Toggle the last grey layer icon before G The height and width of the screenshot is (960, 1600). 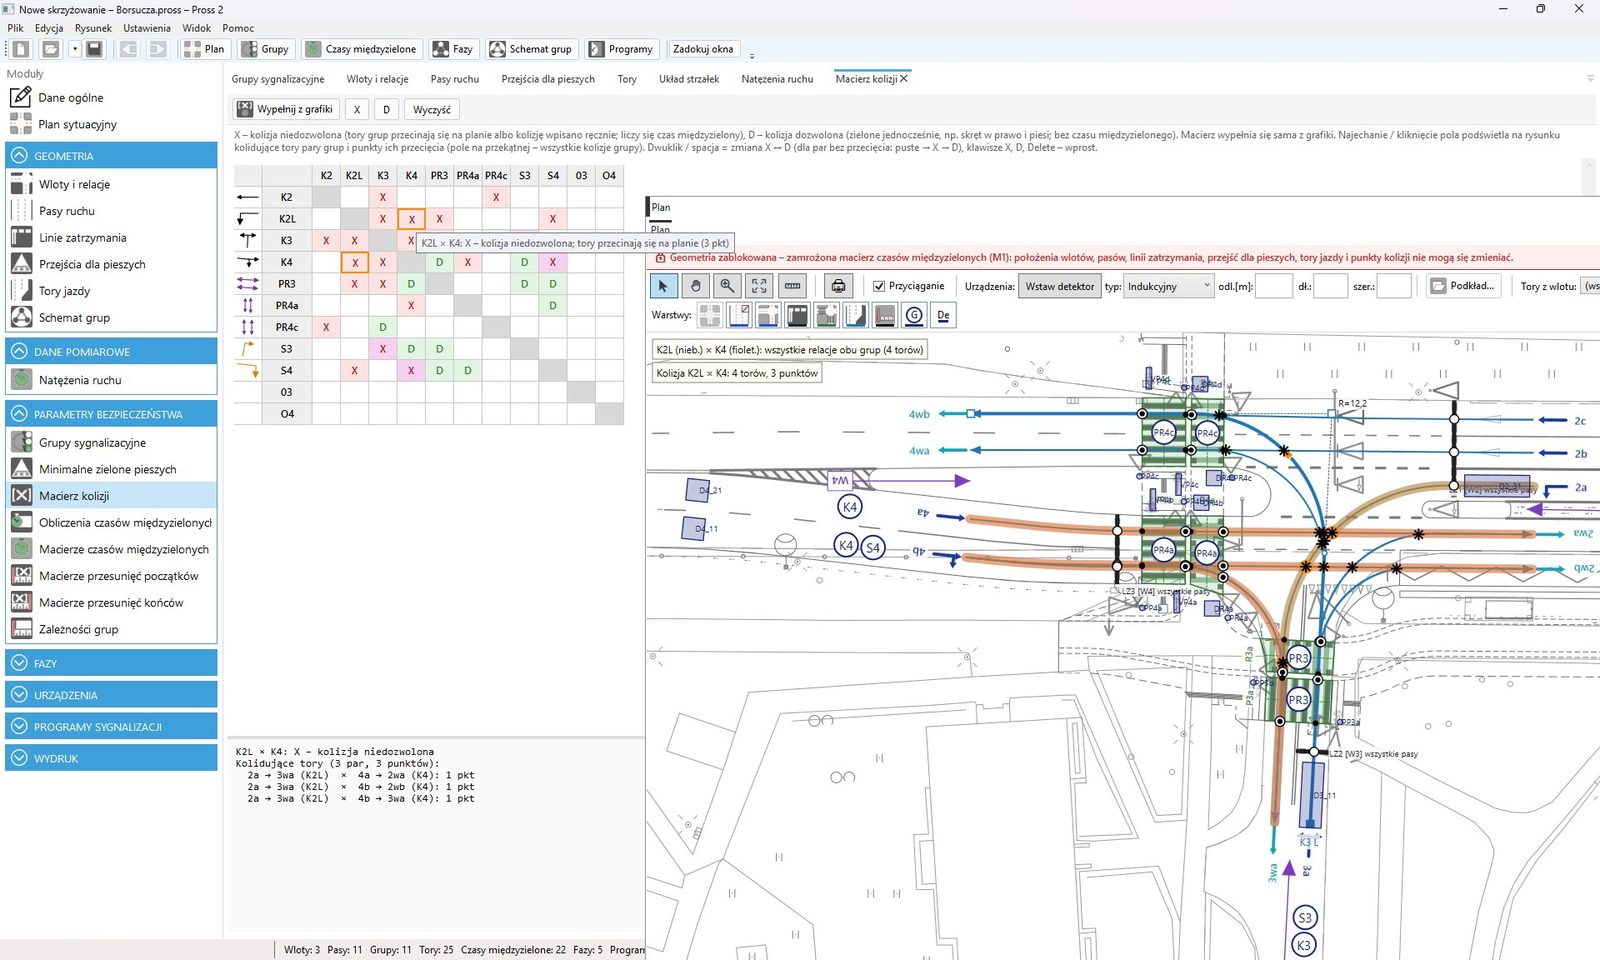(x=885, y=316)
